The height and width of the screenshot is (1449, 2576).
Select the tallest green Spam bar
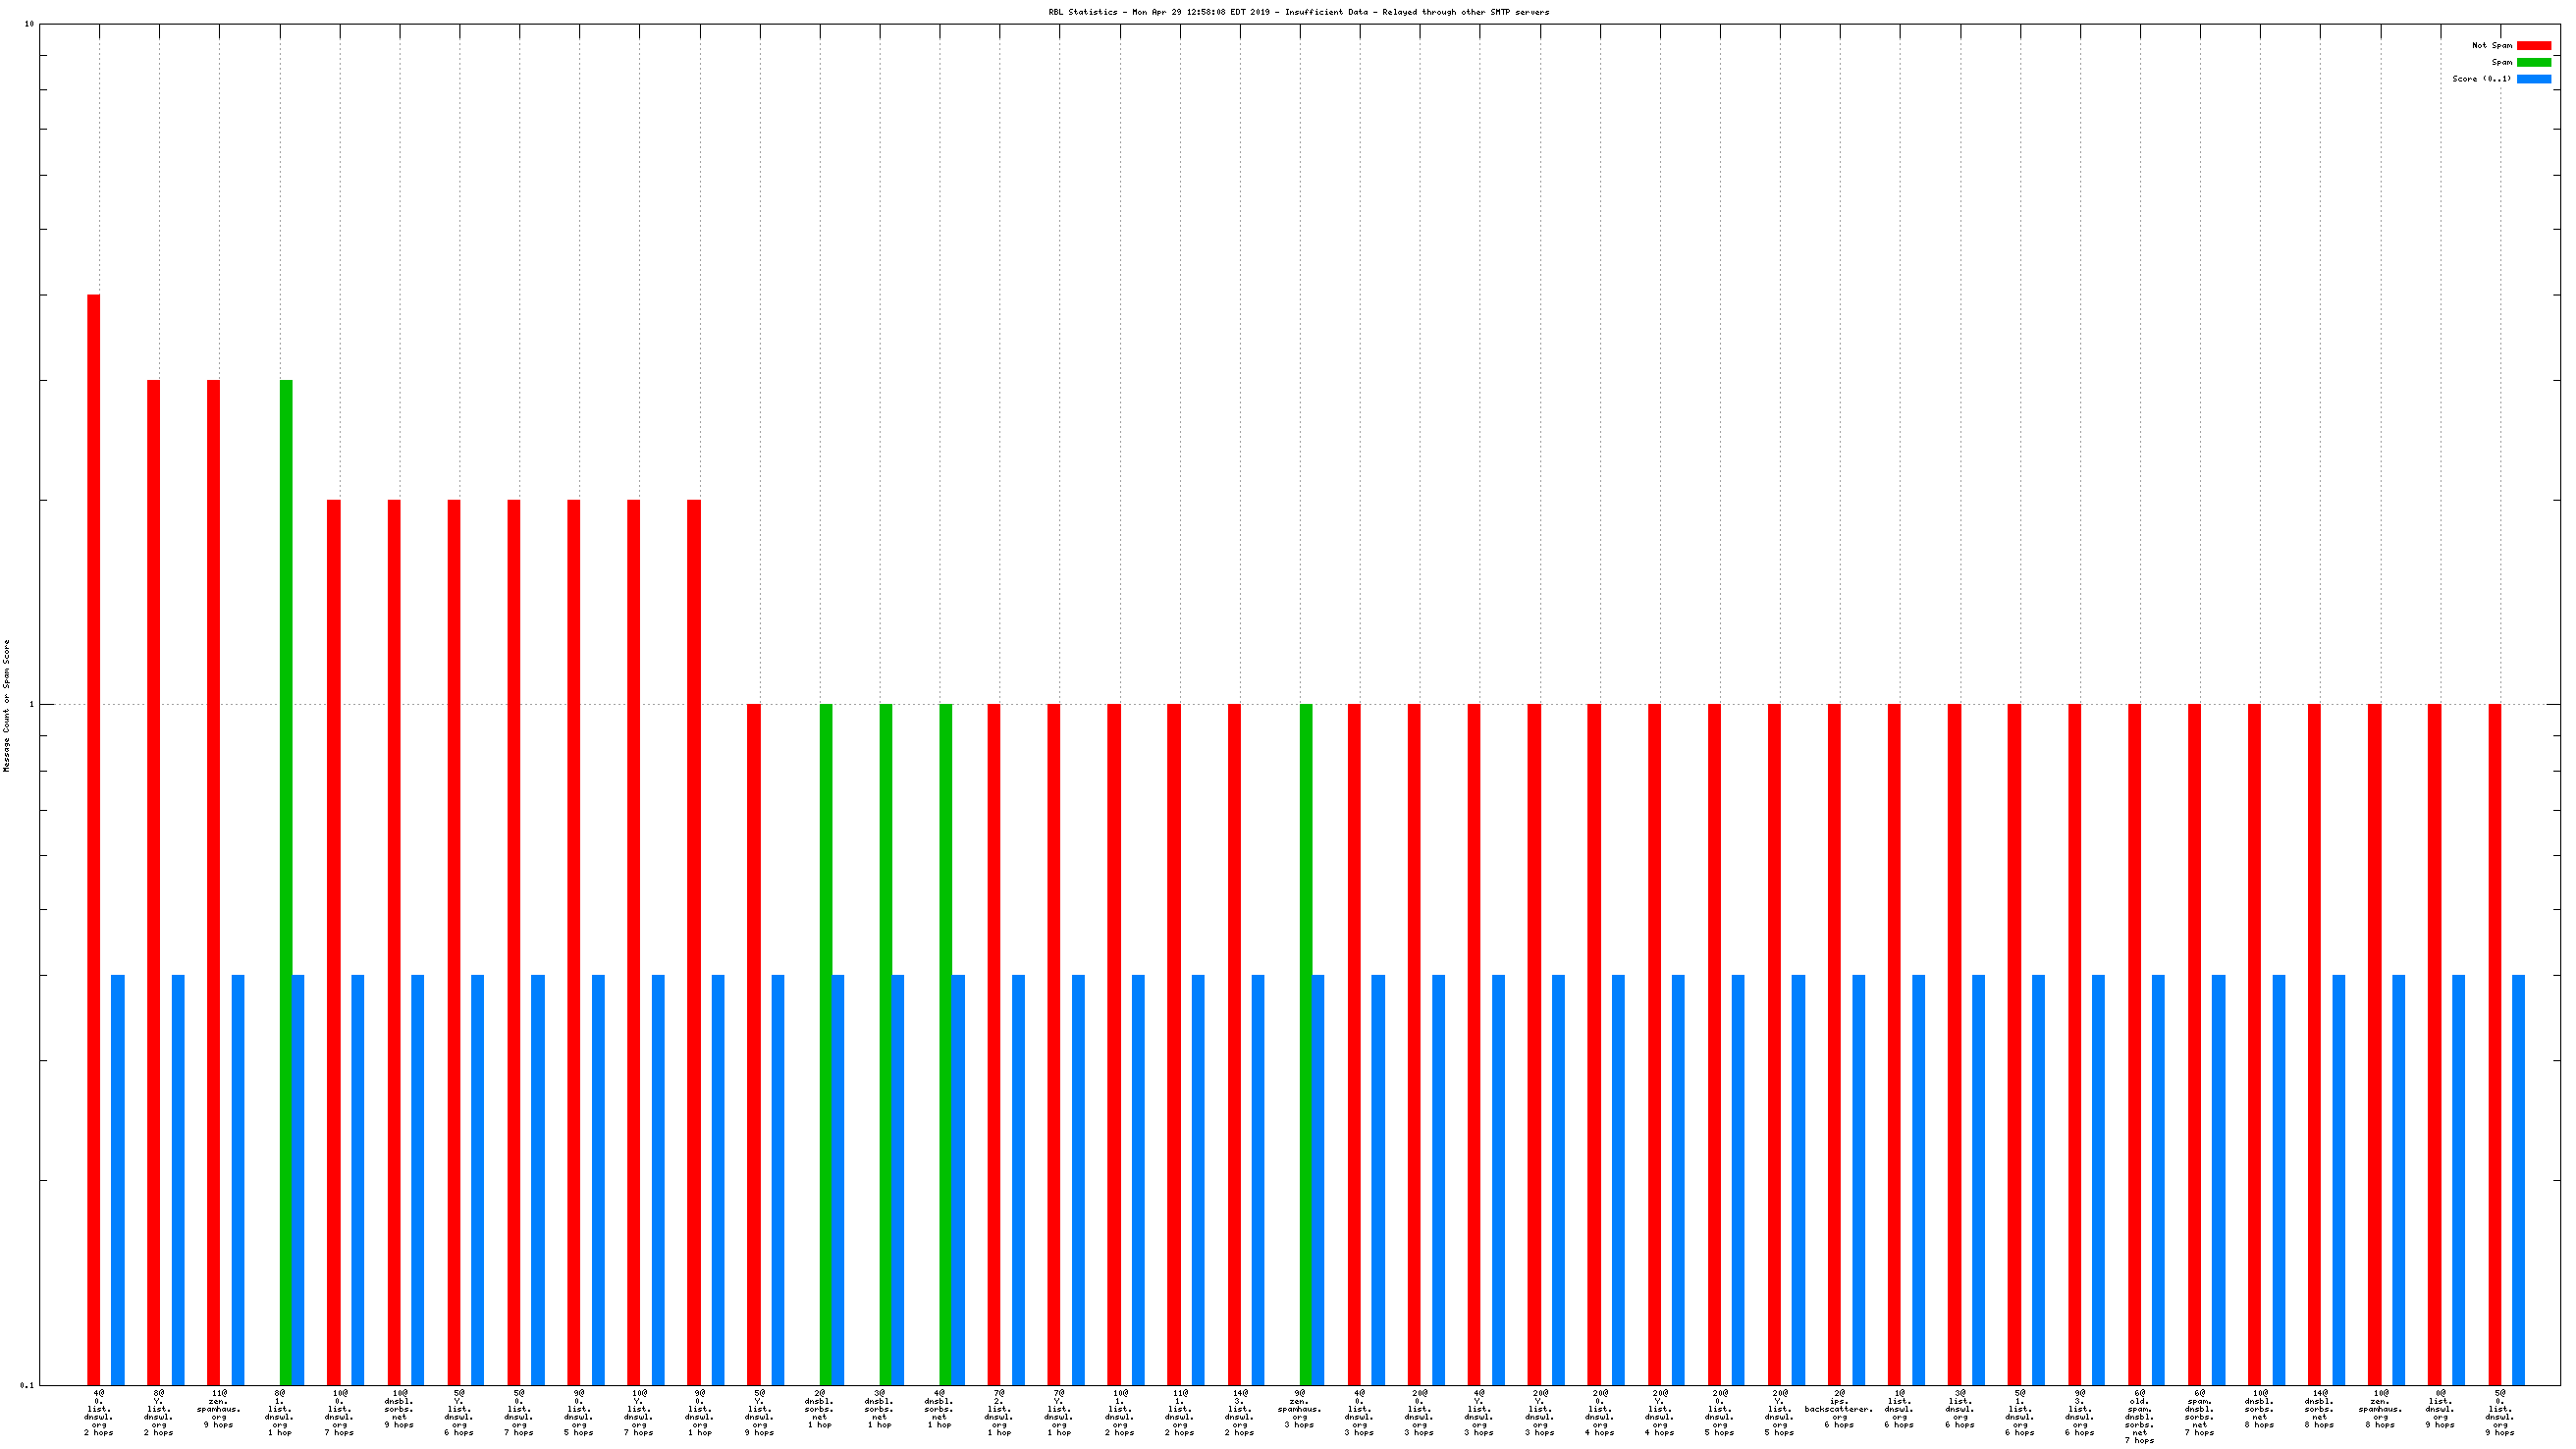[286, 880]
